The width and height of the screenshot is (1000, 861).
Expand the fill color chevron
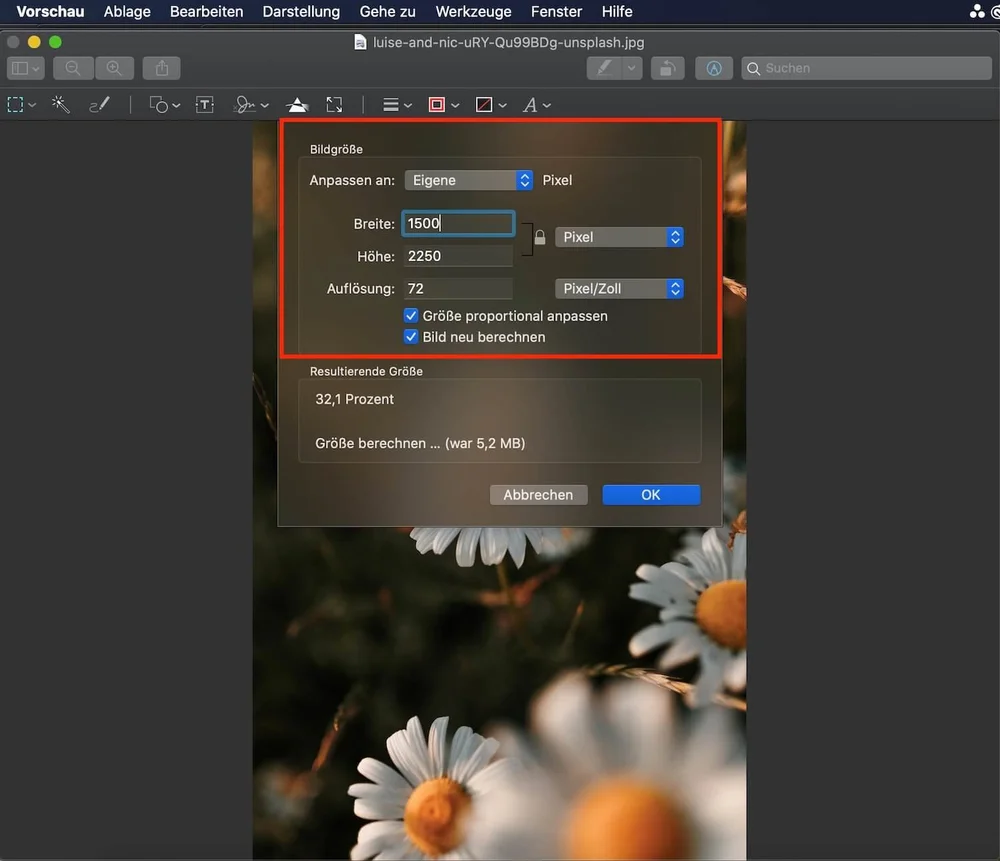503,105
